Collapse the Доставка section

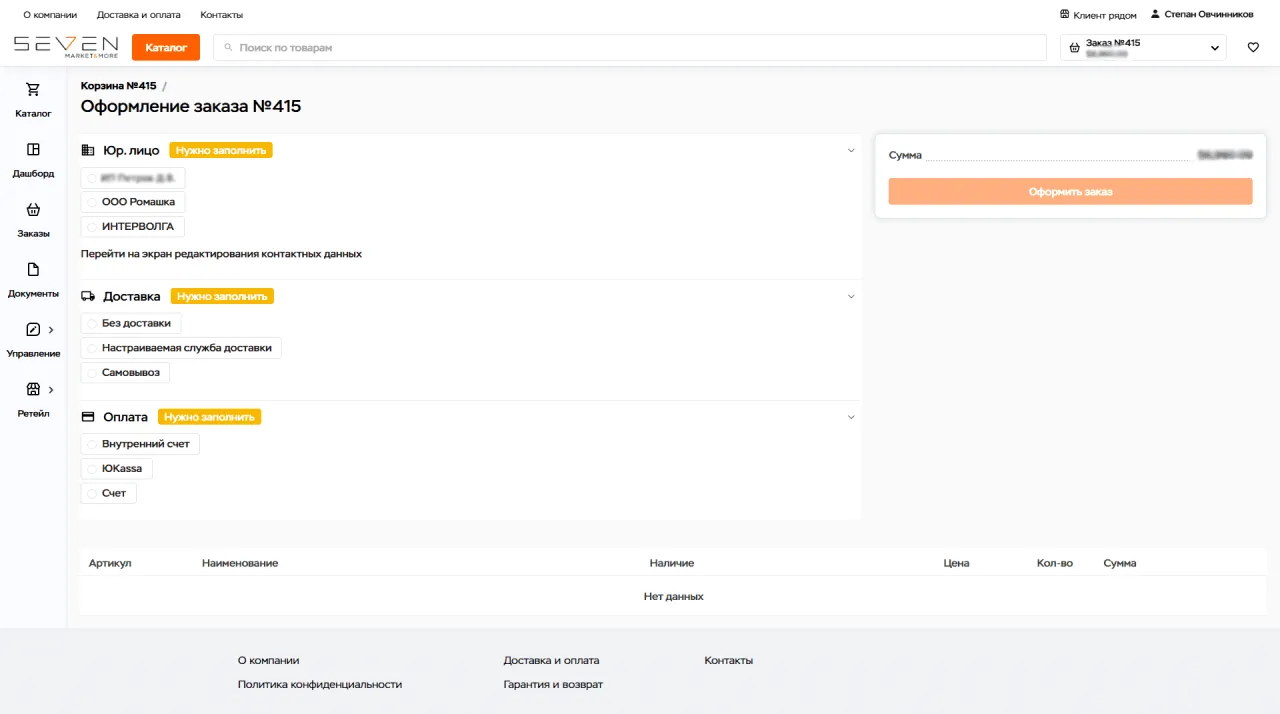(851, 296)
